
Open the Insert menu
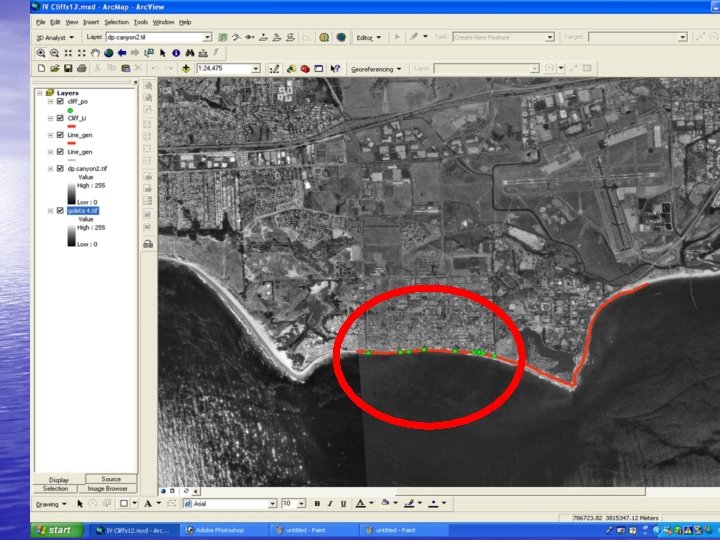tap(91, 22)
